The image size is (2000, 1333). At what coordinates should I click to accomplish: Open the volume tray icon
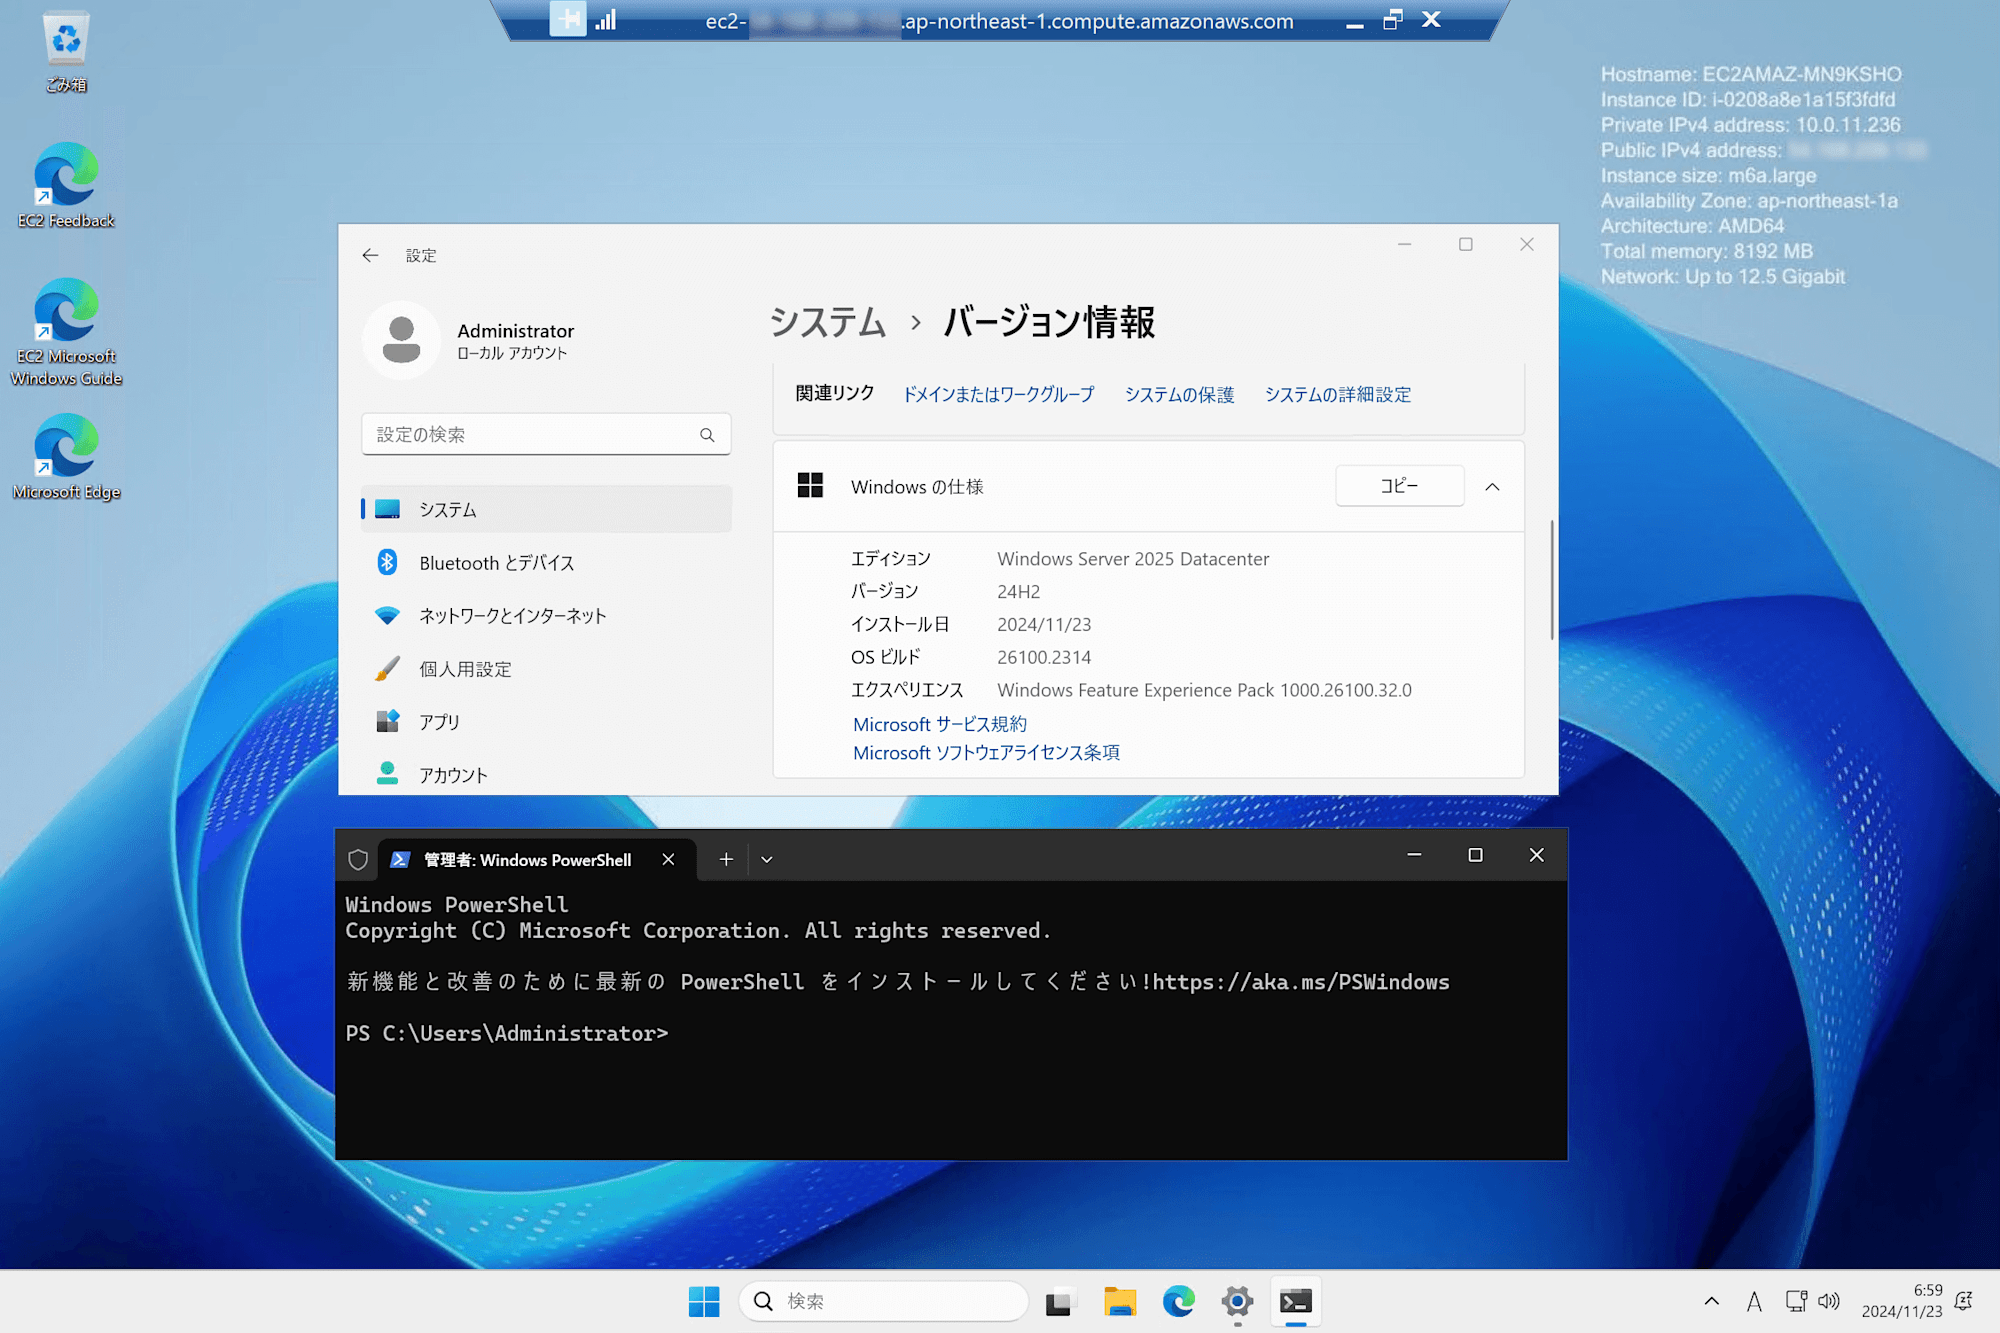click(x=1829, y=1301)
